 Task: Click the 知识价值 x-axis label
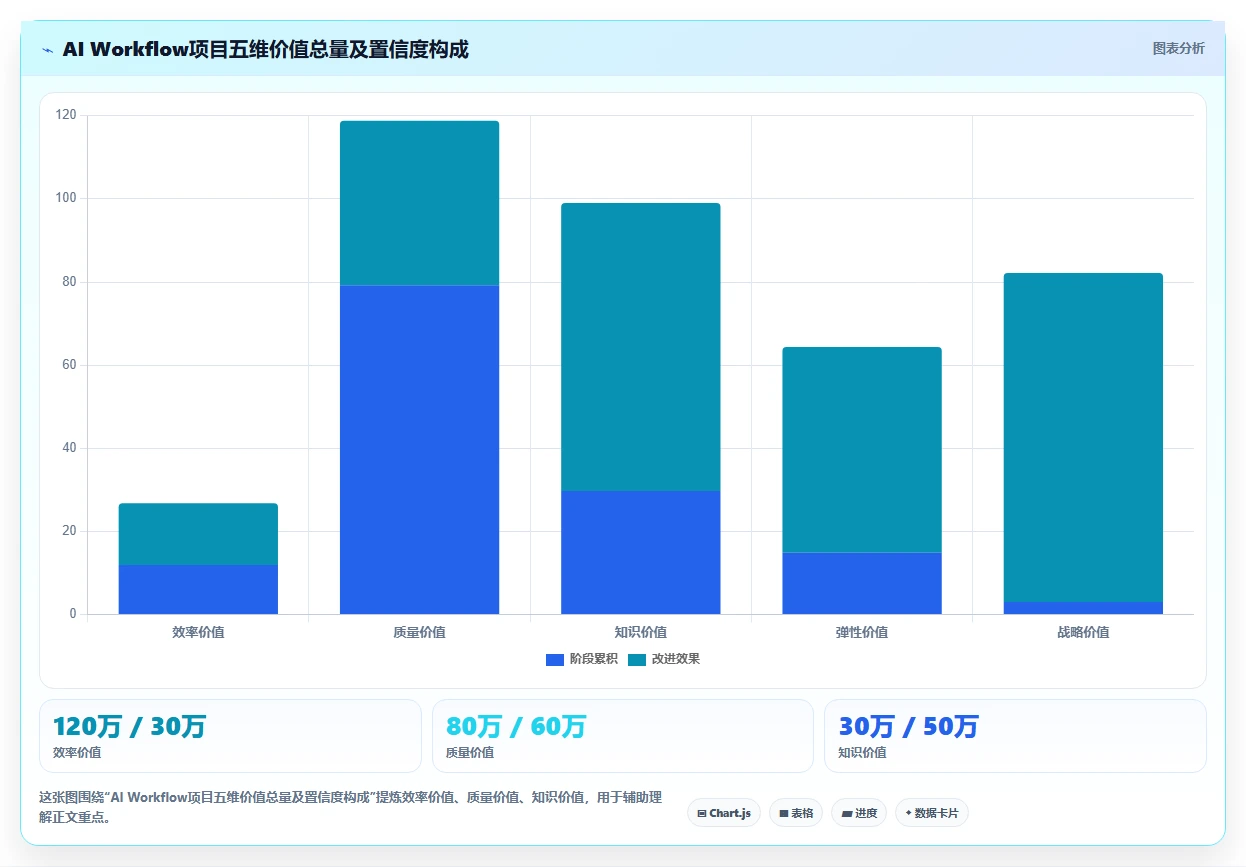pos(640,632)
